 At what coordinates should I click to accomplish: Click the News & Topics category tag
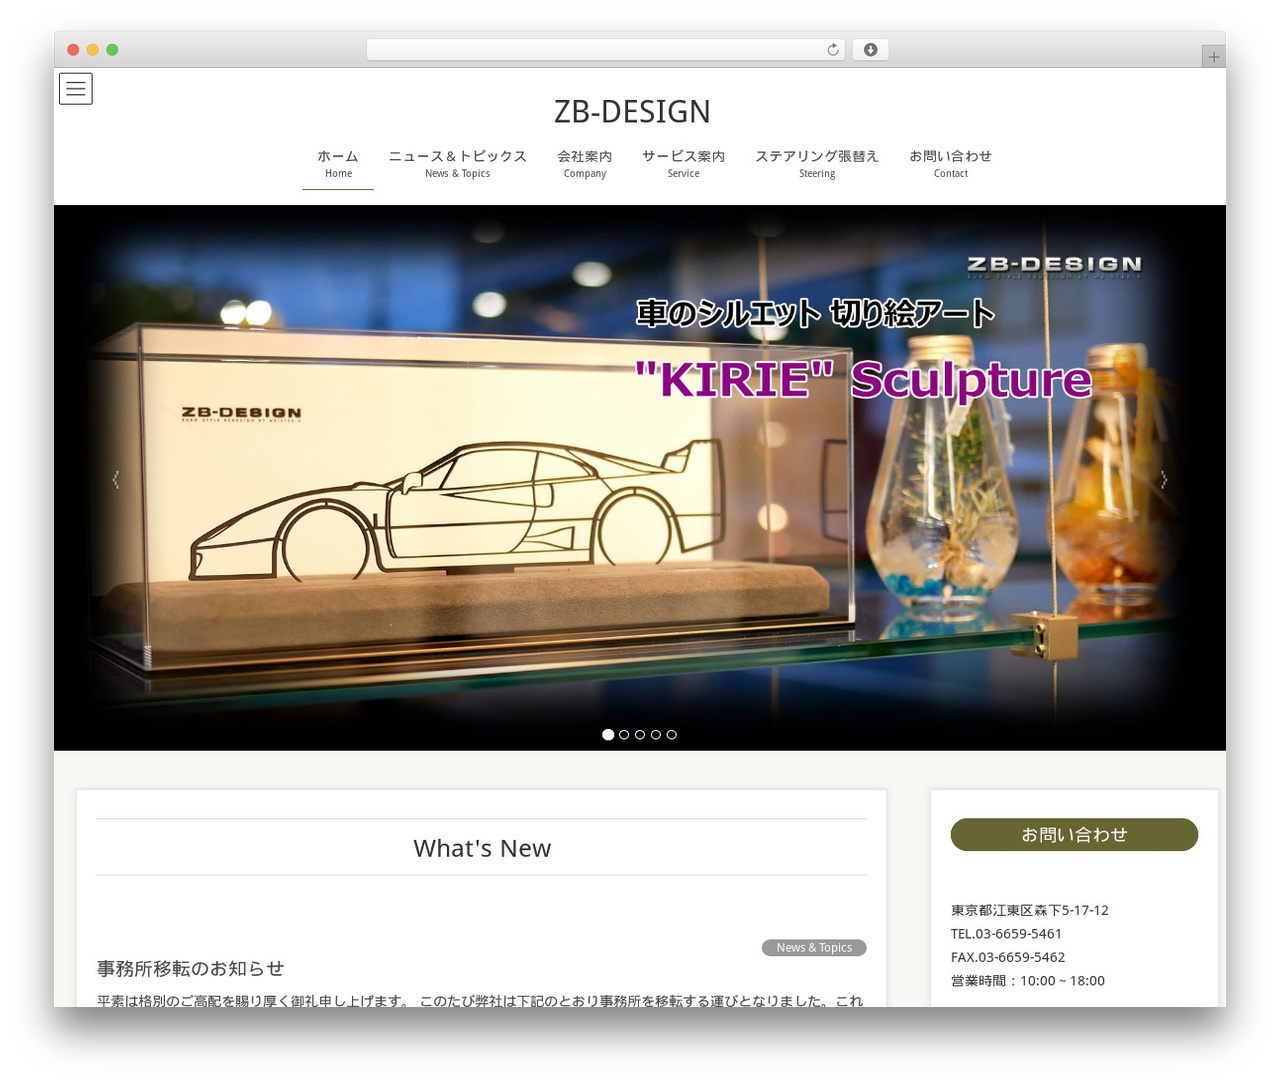click(814, 948)
